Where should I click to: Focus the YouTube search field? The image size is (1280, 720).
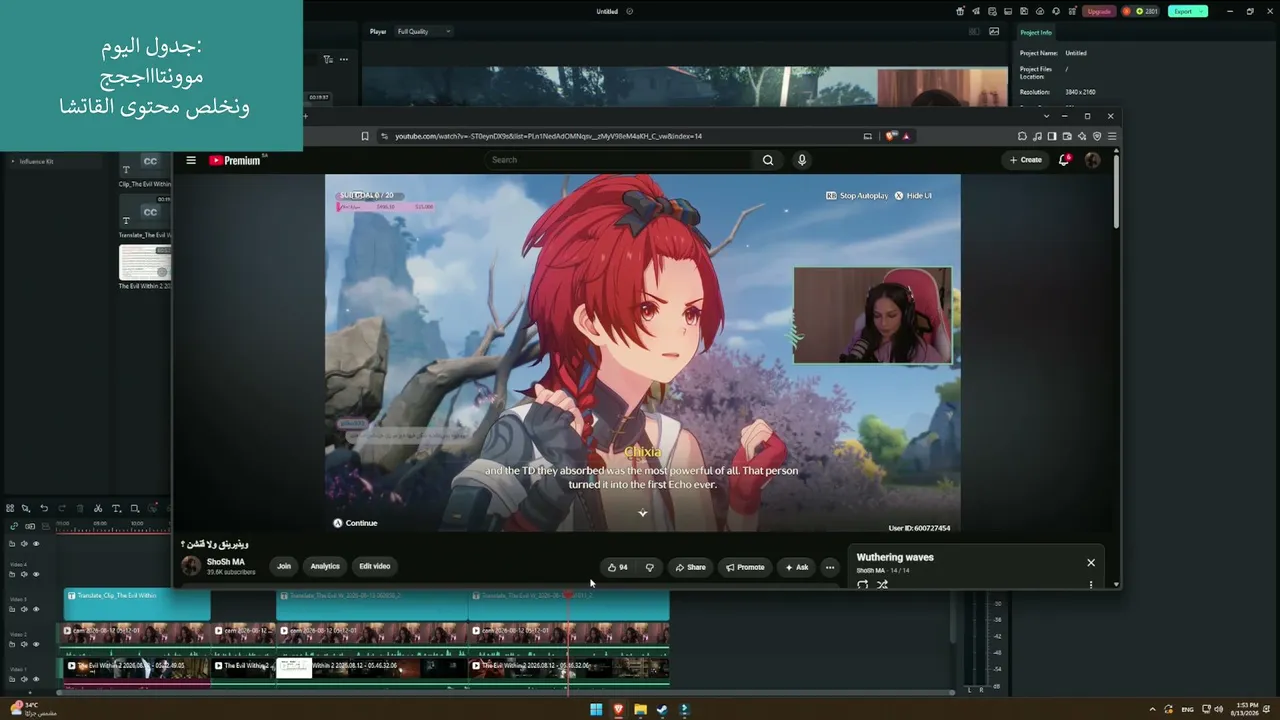618,160
